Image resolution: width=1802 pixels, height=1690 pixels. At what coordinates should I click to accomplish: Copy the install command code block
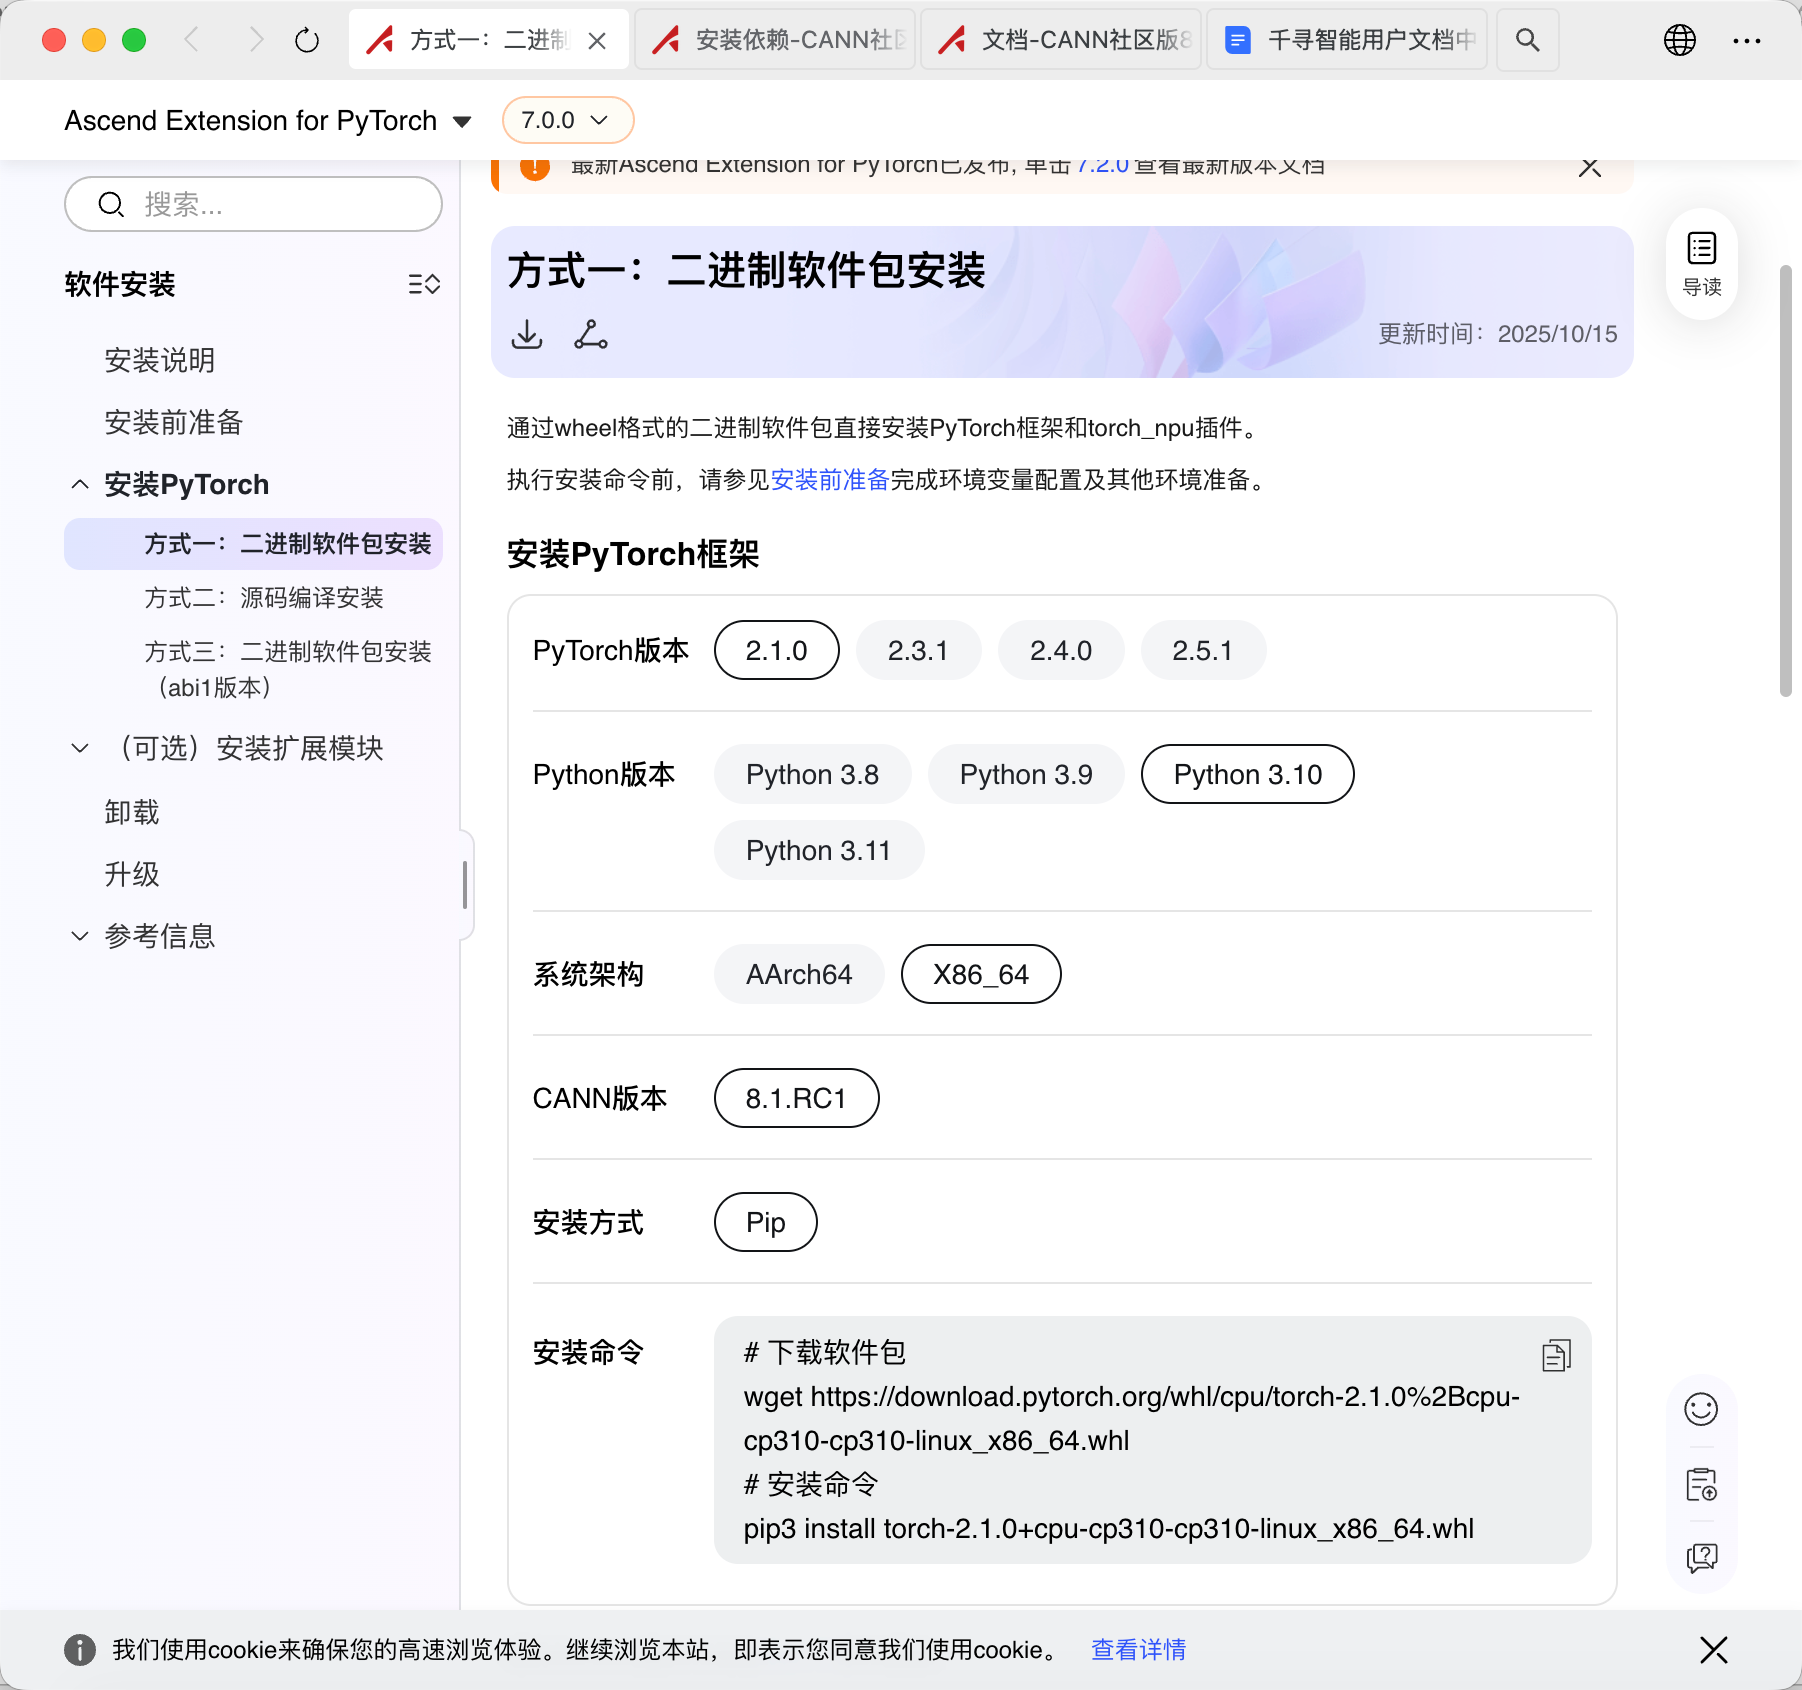[1556, 1355]
